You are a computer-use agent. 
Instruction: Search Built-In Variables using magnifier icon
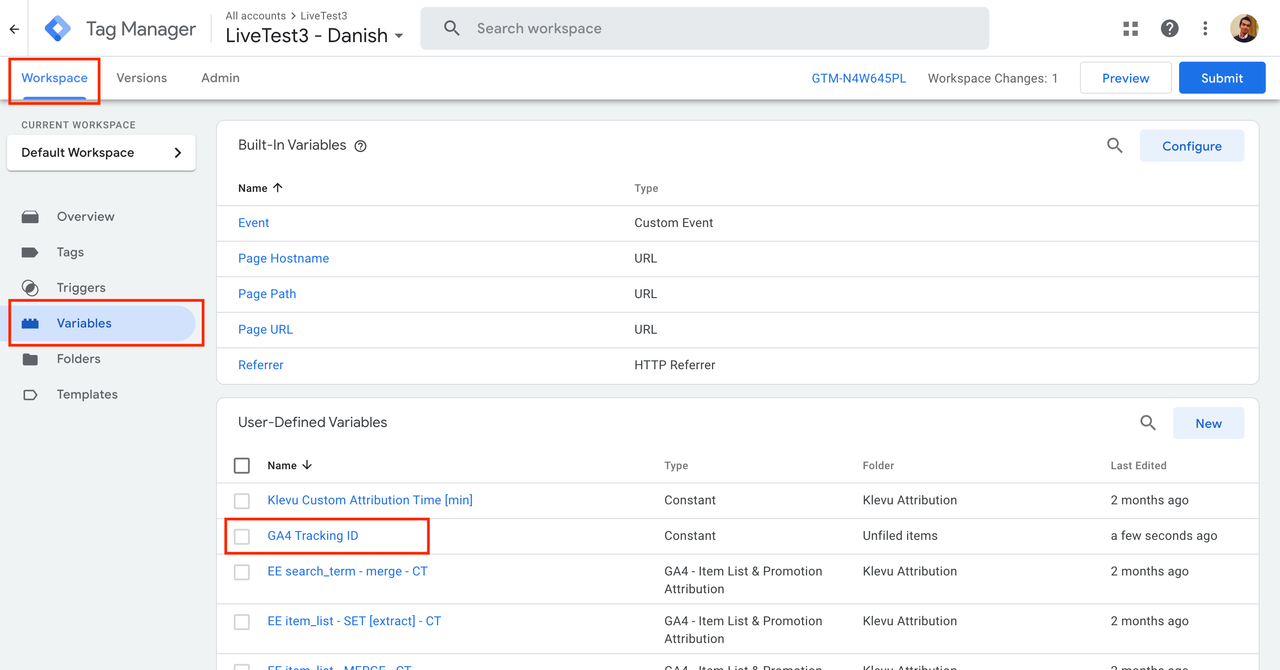click(1115, 146)
